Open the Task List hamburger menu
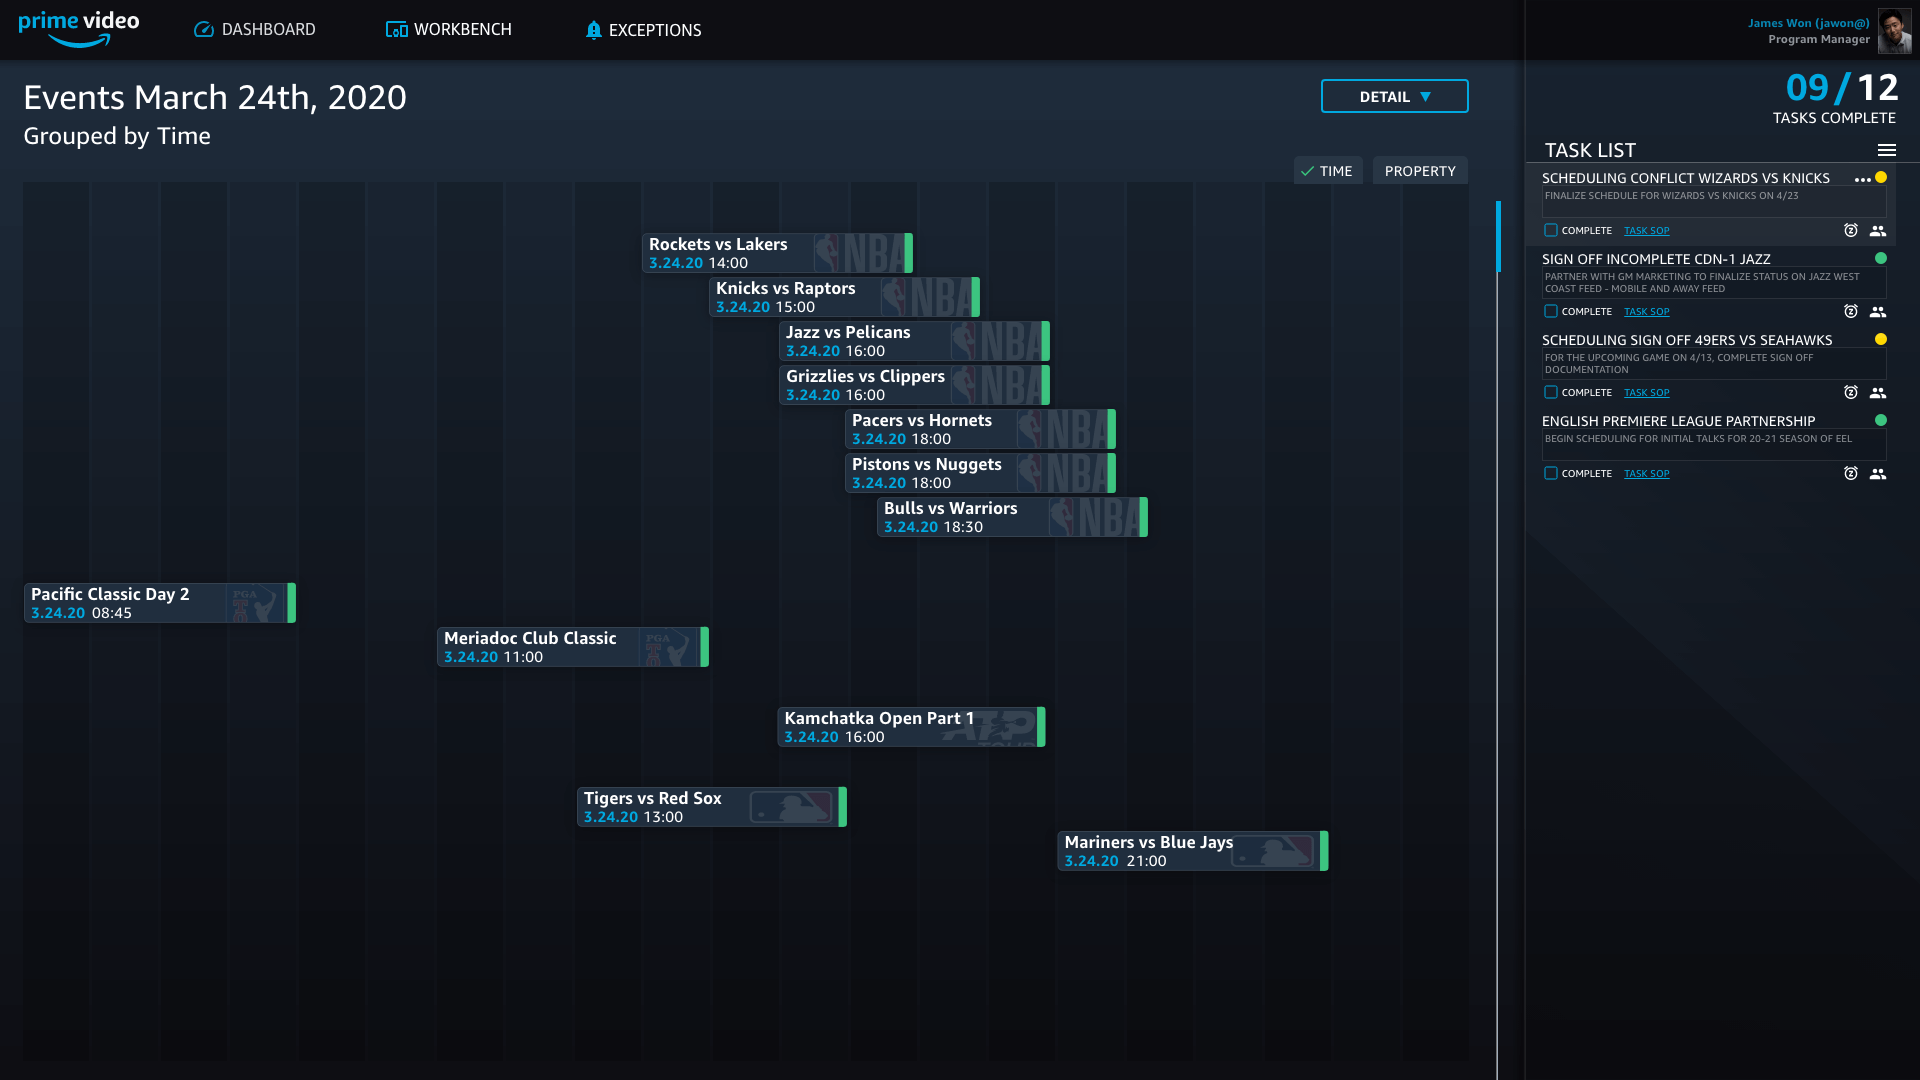Image resolution: width=1920 pixels, height=1080 pixels. (1886, 150)
